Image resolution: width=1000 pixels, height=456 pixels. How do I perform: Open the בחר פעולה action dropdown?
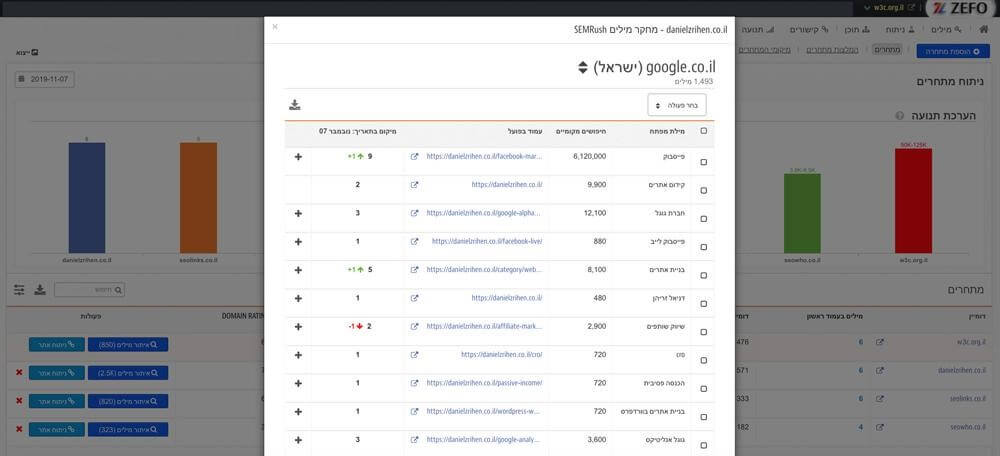click(x=677, y=105)
